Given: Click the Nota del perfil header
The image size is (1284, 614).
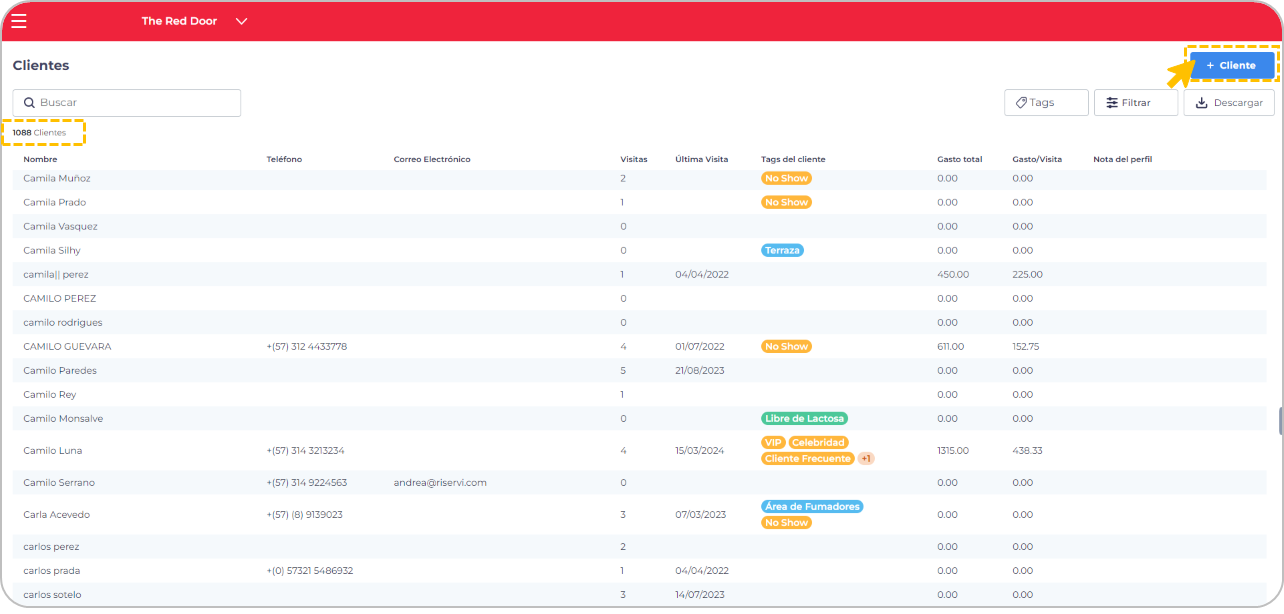Looking at the screenshot, I should click(x=1123, y=159).
